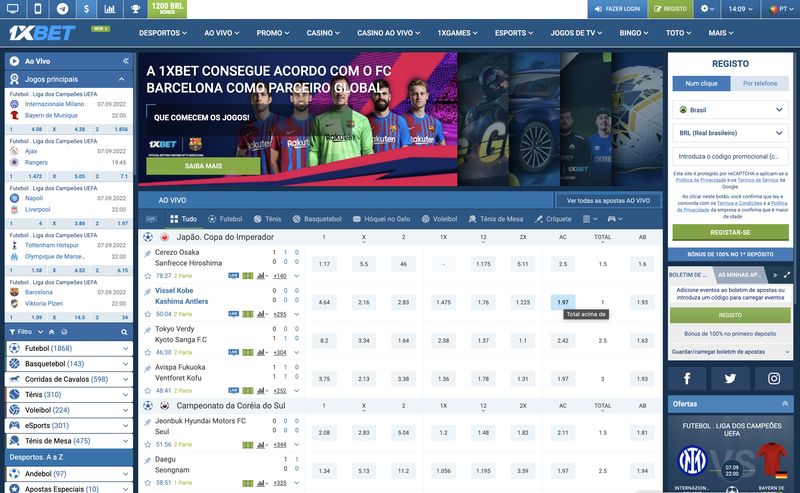Select the Ténis live filter tab
The height and width of the screenshot is (493, 800).
267,219
